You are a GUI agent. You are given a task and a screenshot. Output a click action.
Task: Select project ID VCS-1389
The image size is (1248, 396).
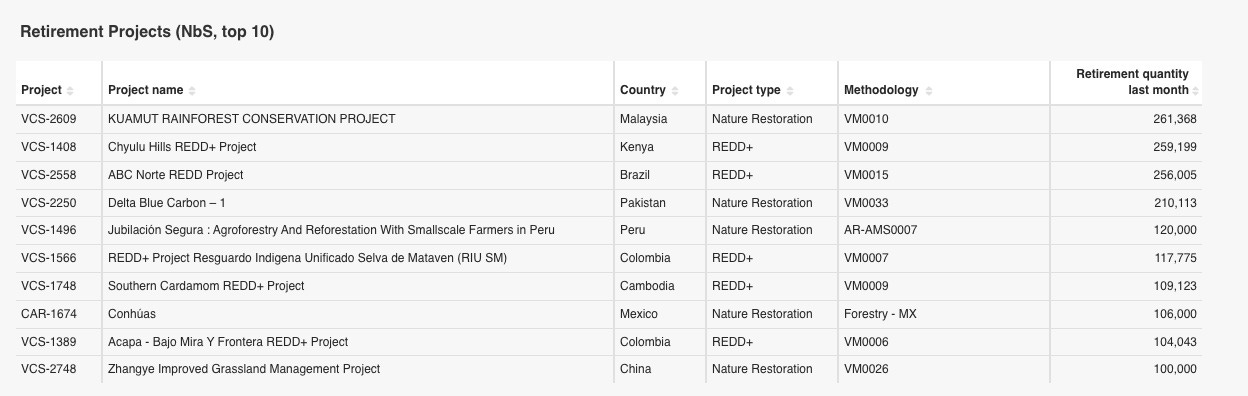[x=49, y=342]
